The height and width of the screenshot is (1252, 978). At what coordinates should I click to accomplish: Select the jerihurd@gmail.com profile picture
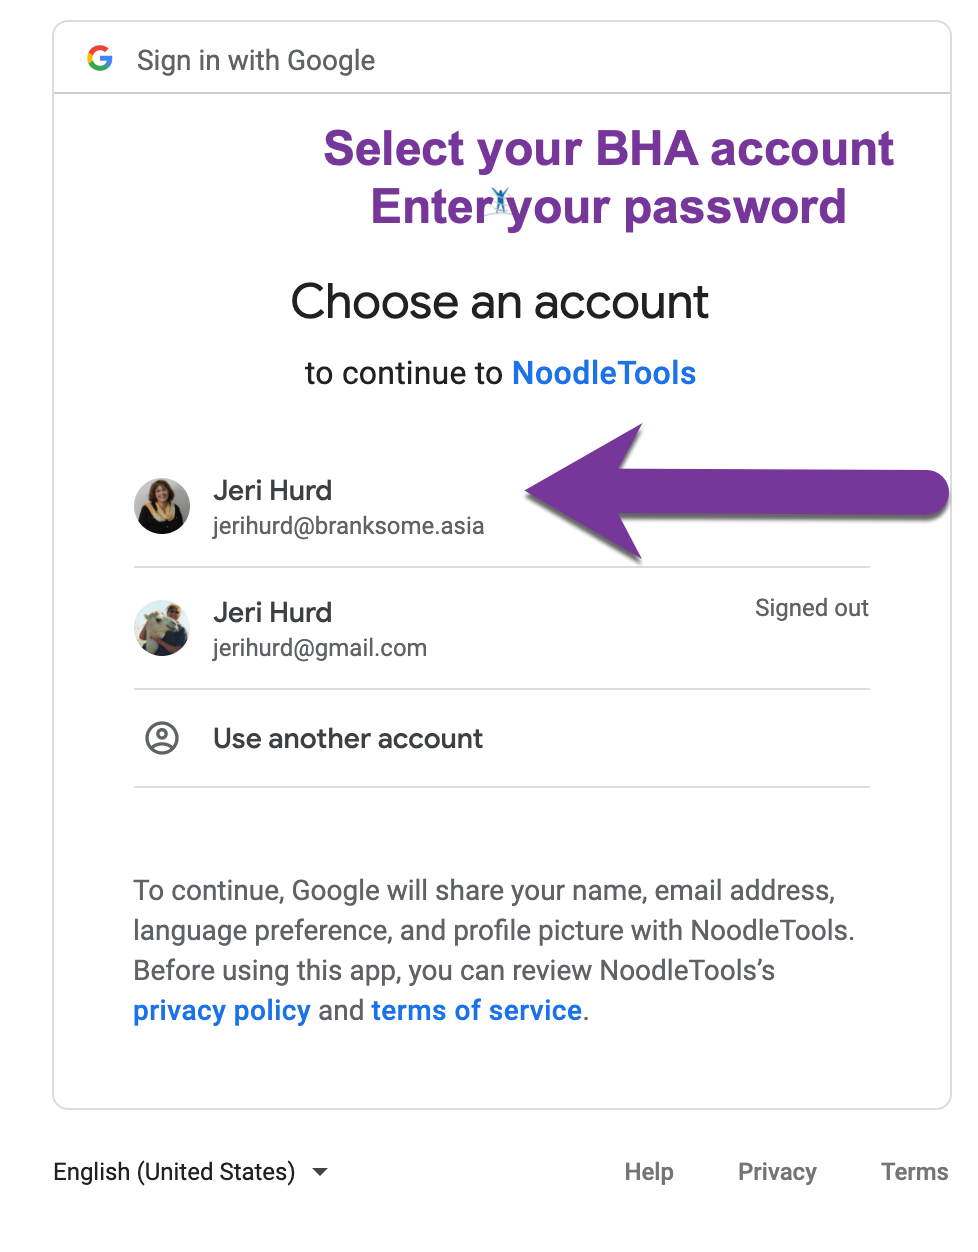162,628
